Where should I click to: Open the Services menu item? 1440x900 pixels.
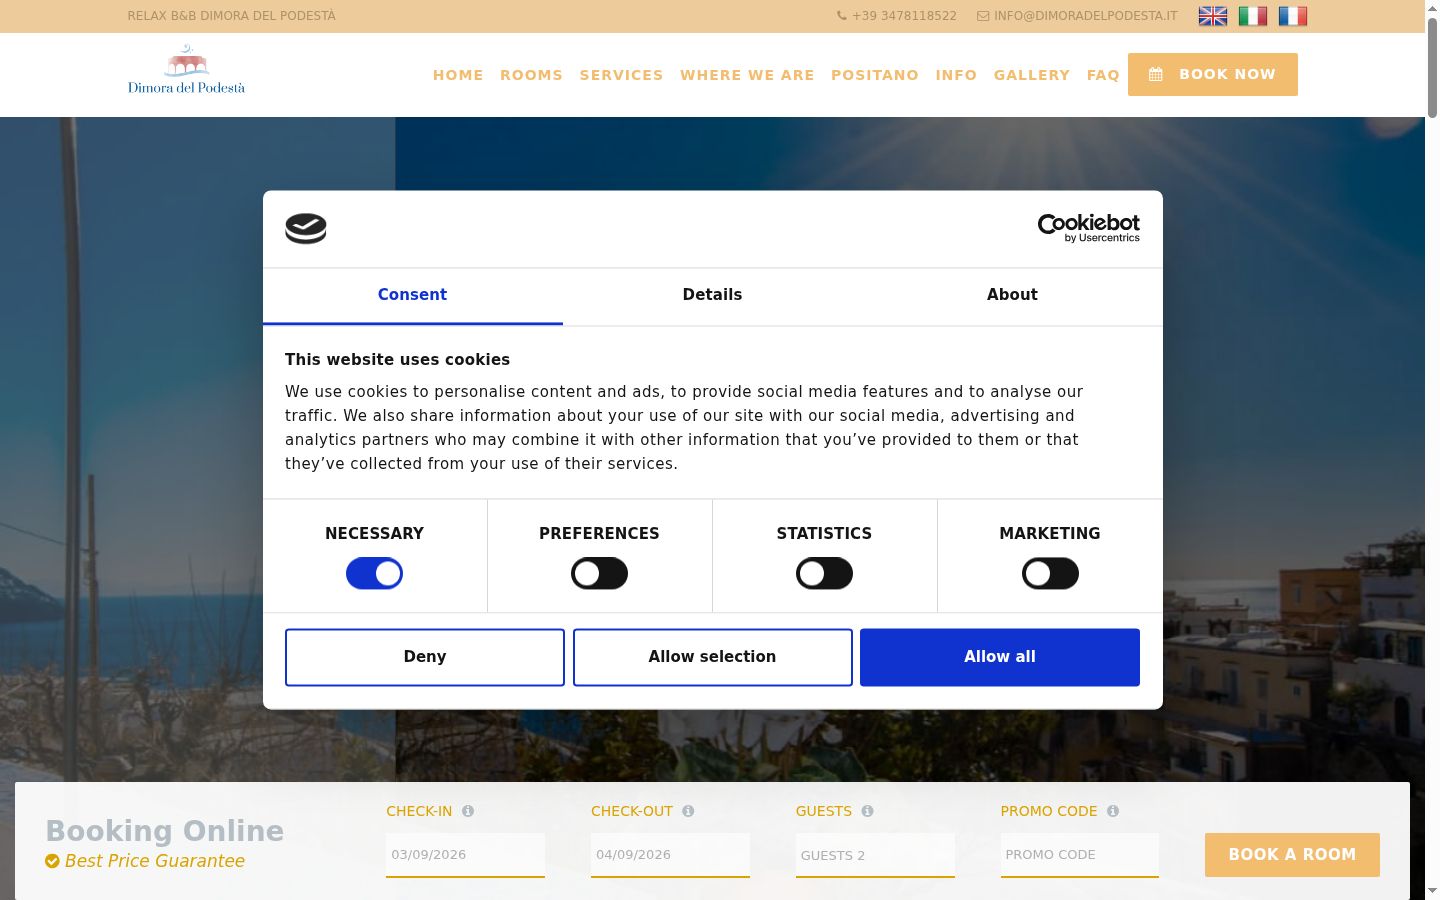click(621, 75)
